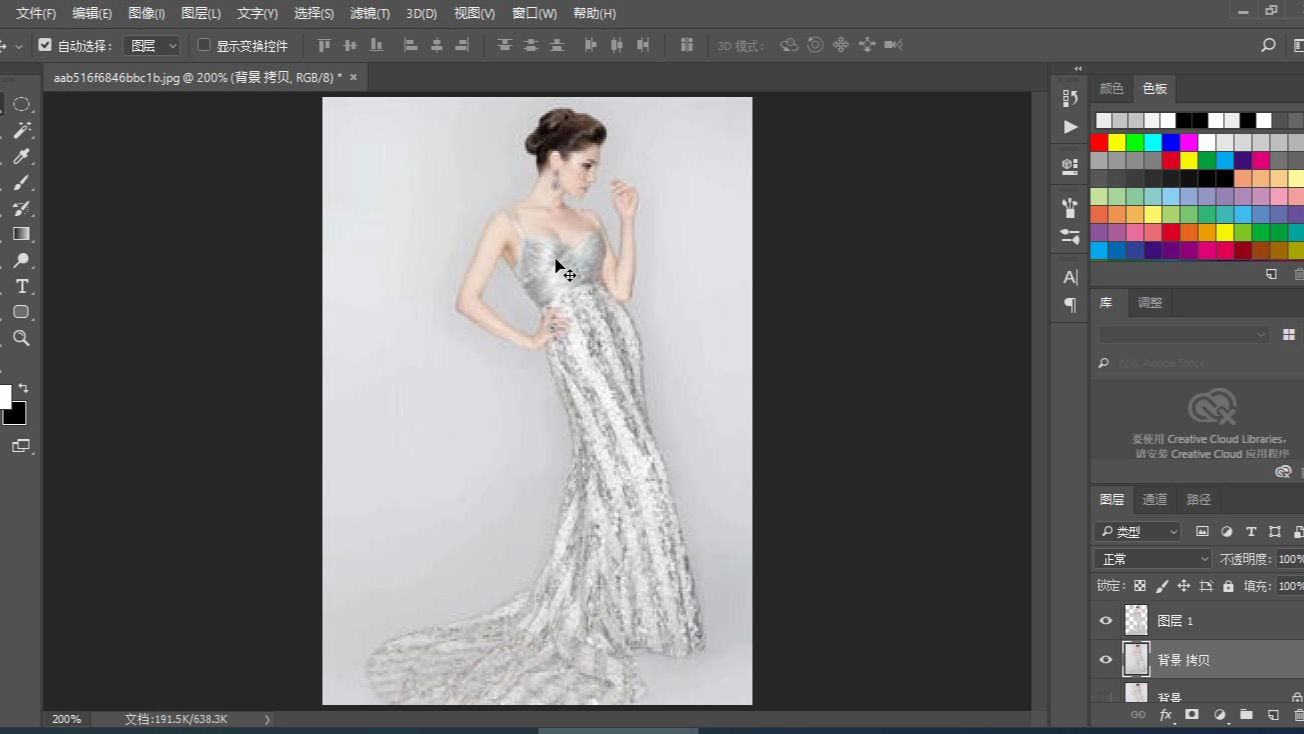Select the Zoom tool in toolbar
The width and height of the screenshot is (1304, 734).
click(x=21, y=338)
